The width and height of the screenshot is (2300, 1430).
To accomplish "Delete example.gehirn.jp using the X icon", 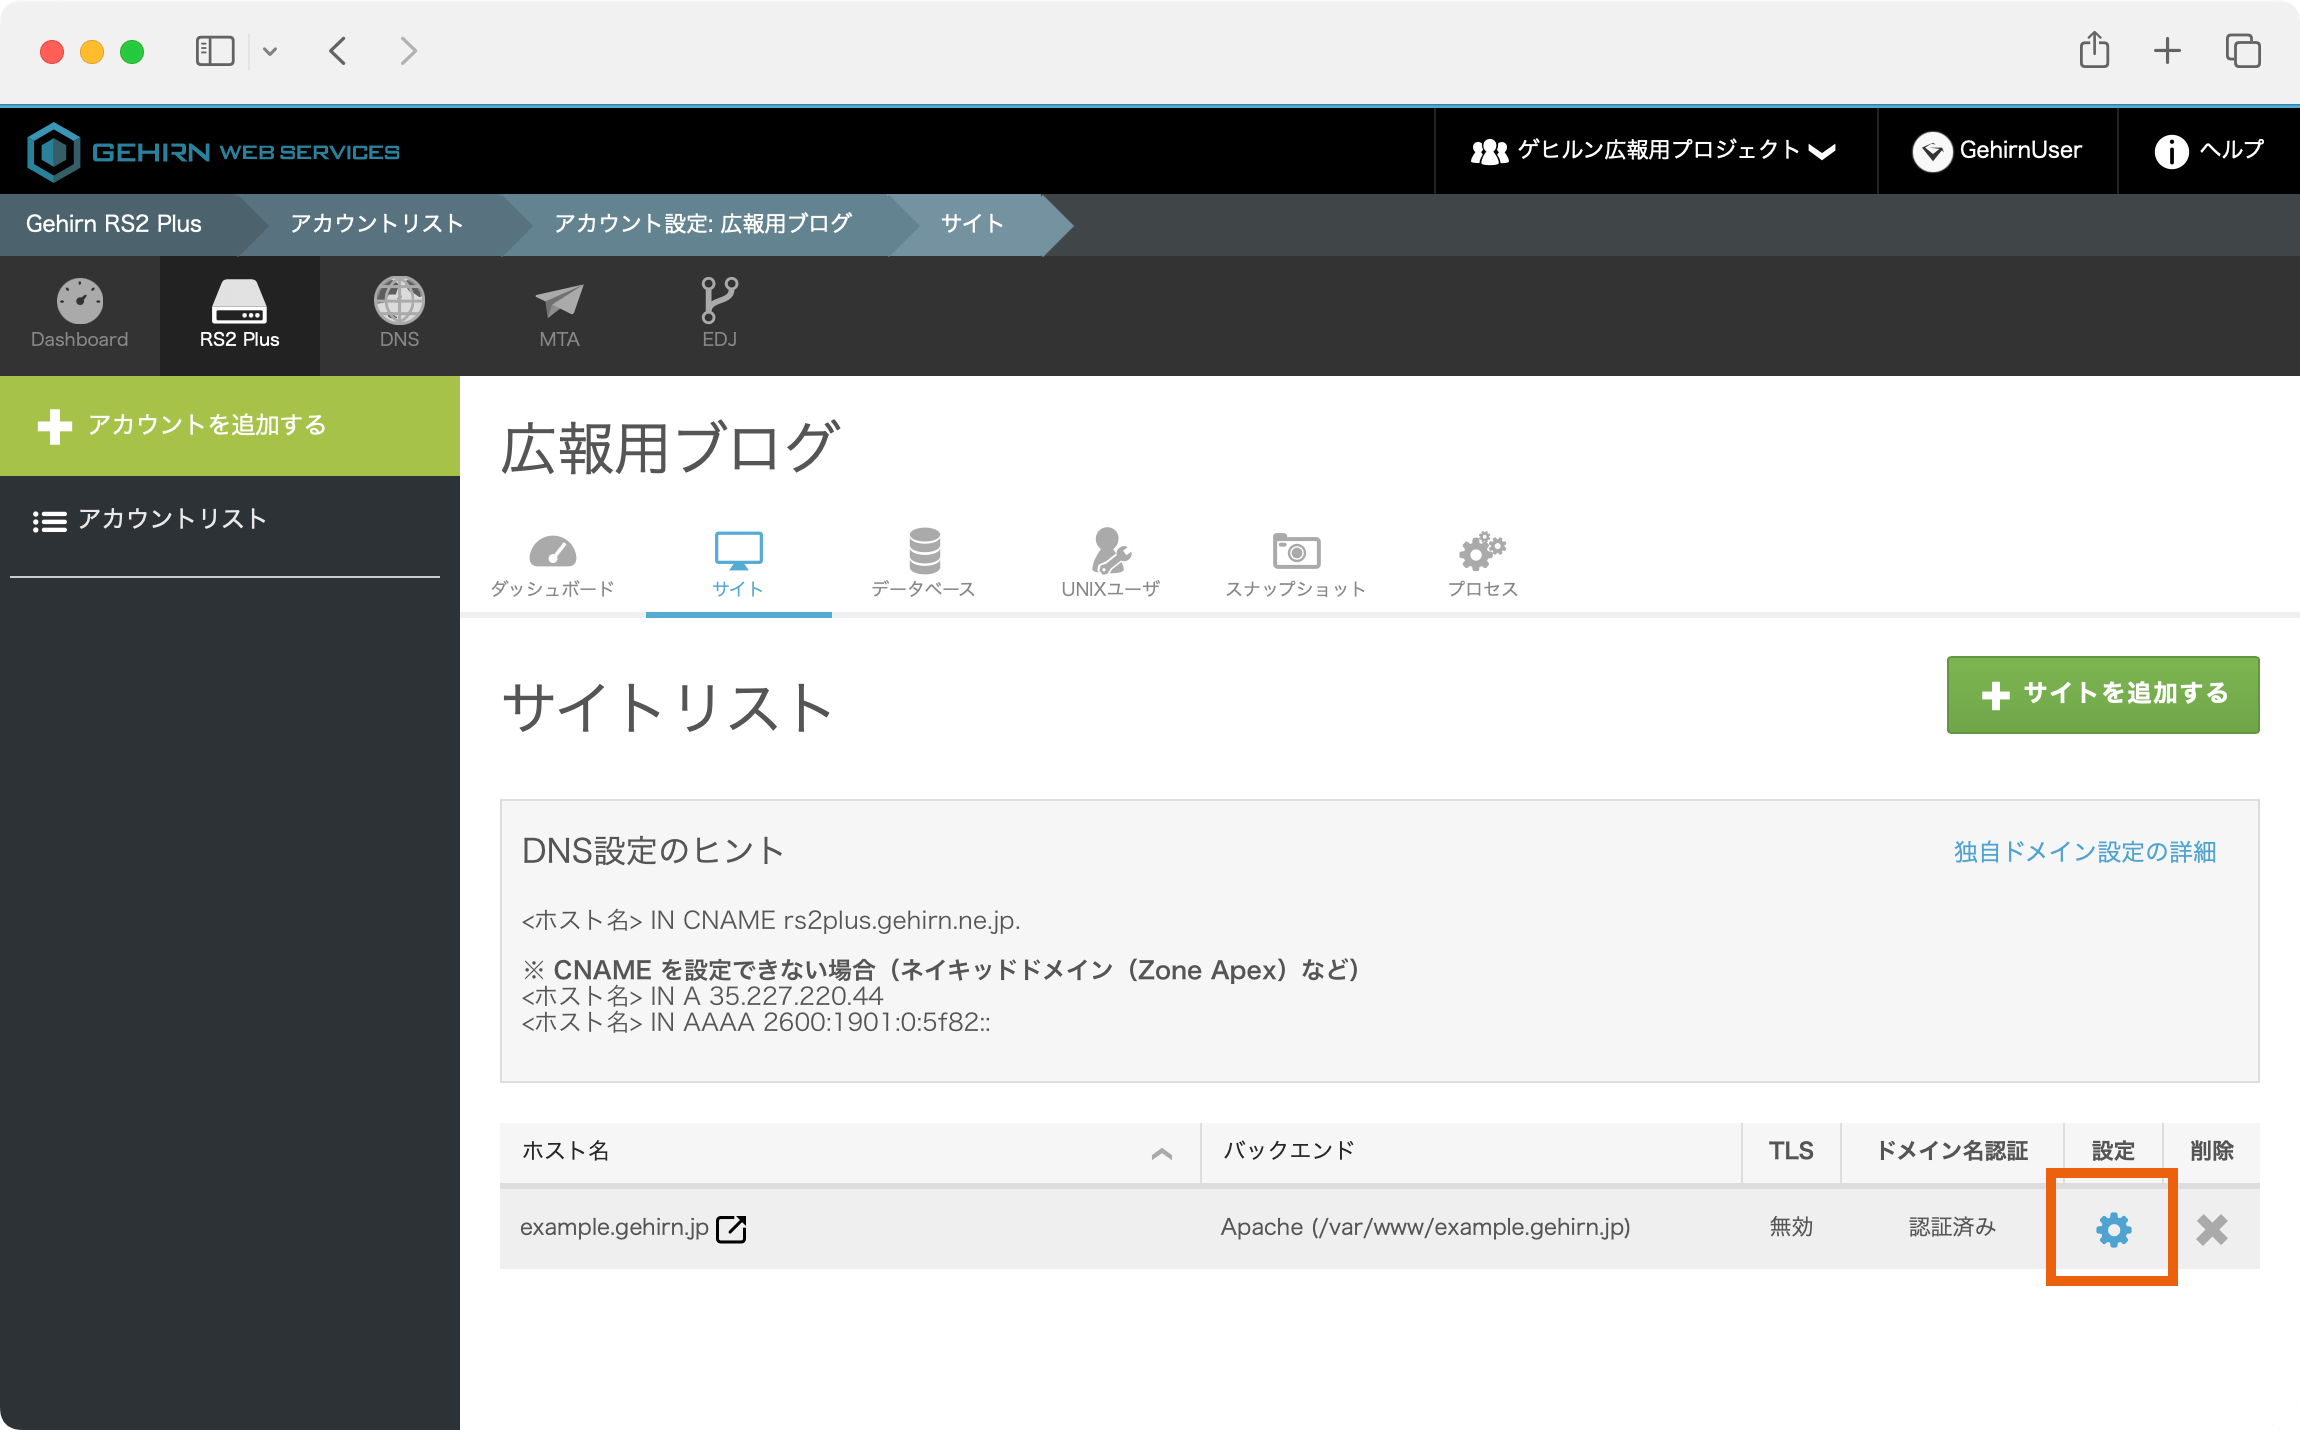I will click(2213, 1229).
